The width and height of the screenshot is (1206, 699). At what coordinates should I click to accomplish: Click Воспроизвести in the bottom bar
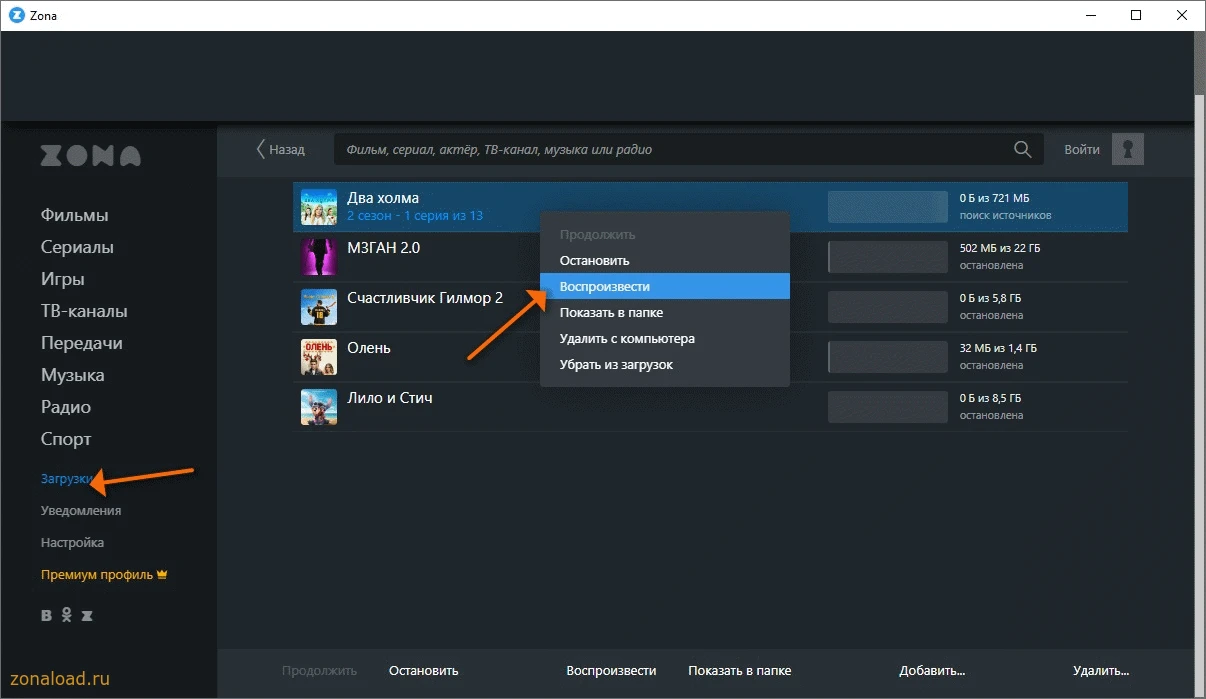pos(611,671)
